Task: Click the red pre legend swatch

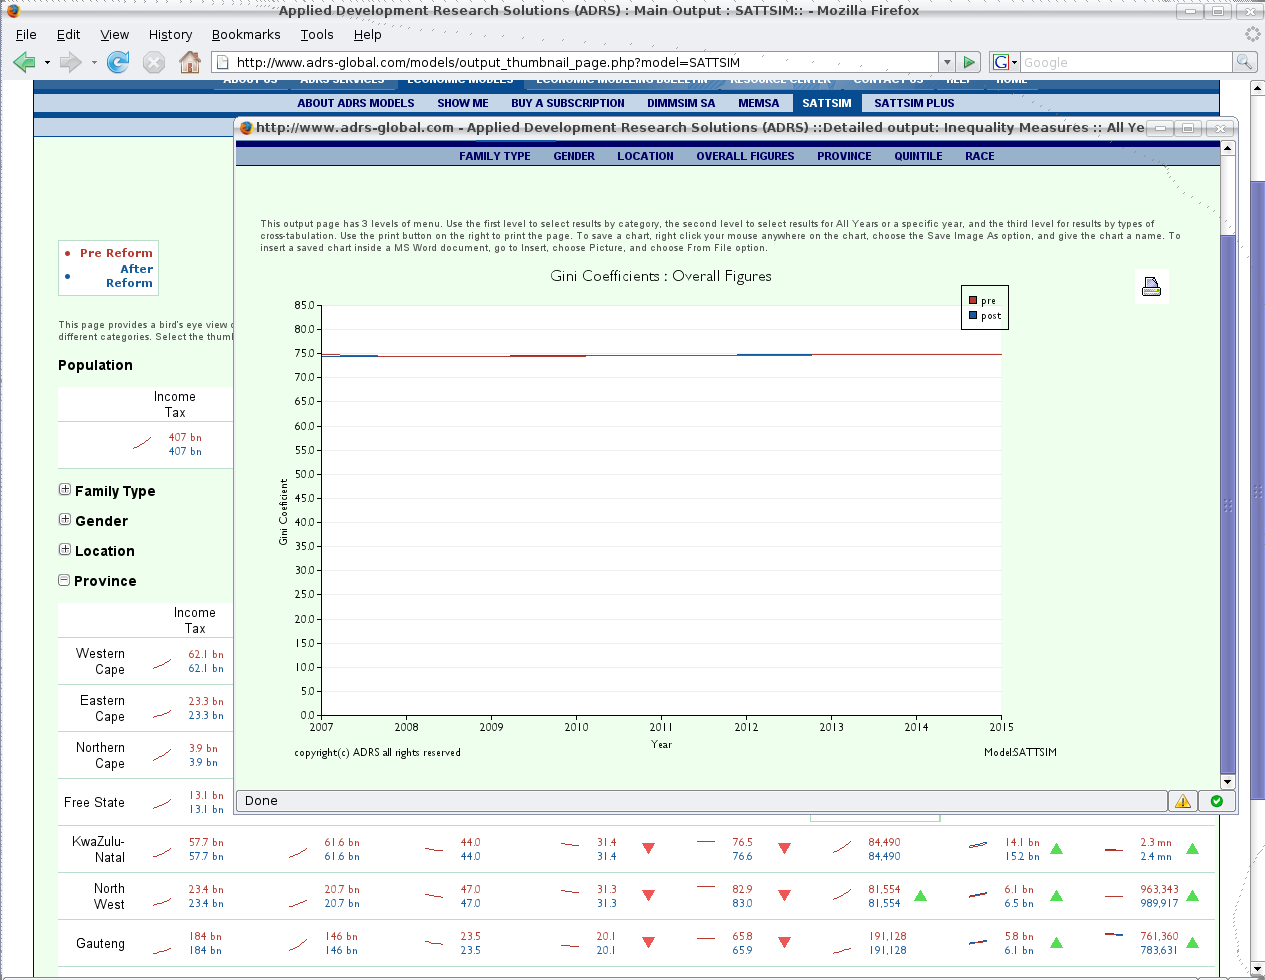Action: (x=973, y=300)
